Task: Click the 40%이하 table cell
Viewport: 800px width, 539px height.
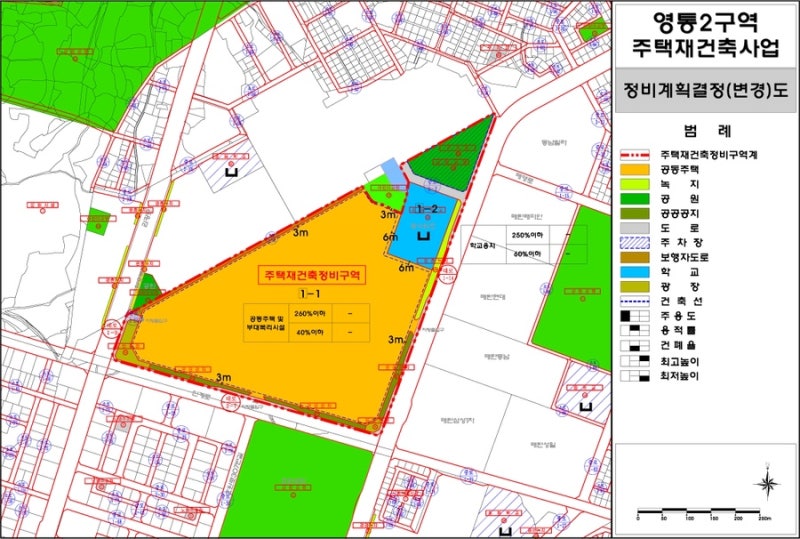Action: (x=310, y=332)
